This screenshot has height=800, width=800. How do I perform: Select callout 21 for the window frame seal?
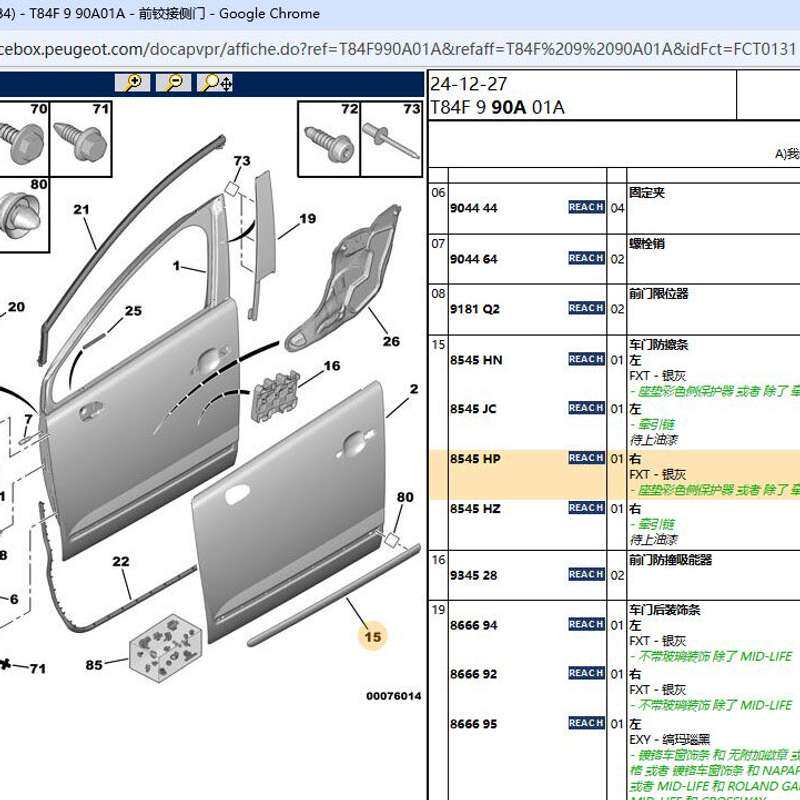click(x=81, y=209)
